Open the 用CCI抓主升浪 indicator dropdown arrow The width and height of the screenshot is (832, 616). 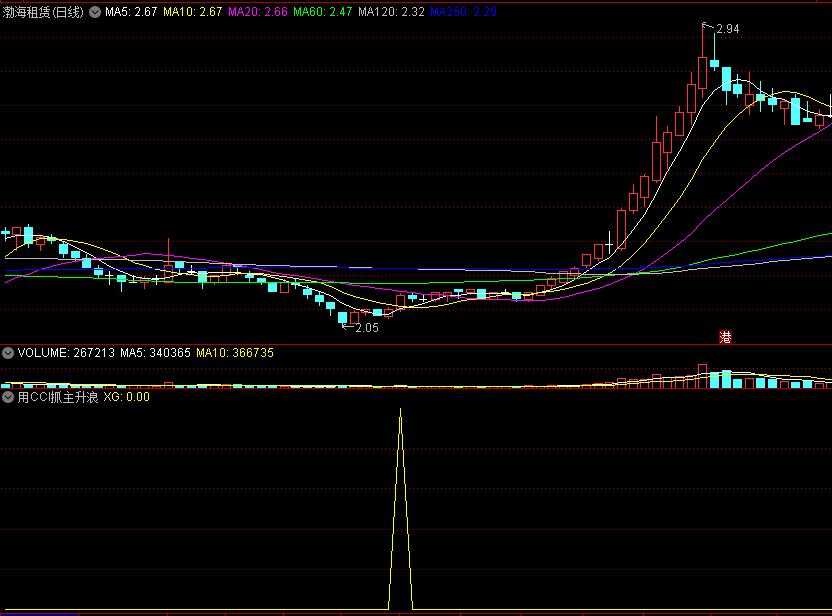[x=8, y=397]
